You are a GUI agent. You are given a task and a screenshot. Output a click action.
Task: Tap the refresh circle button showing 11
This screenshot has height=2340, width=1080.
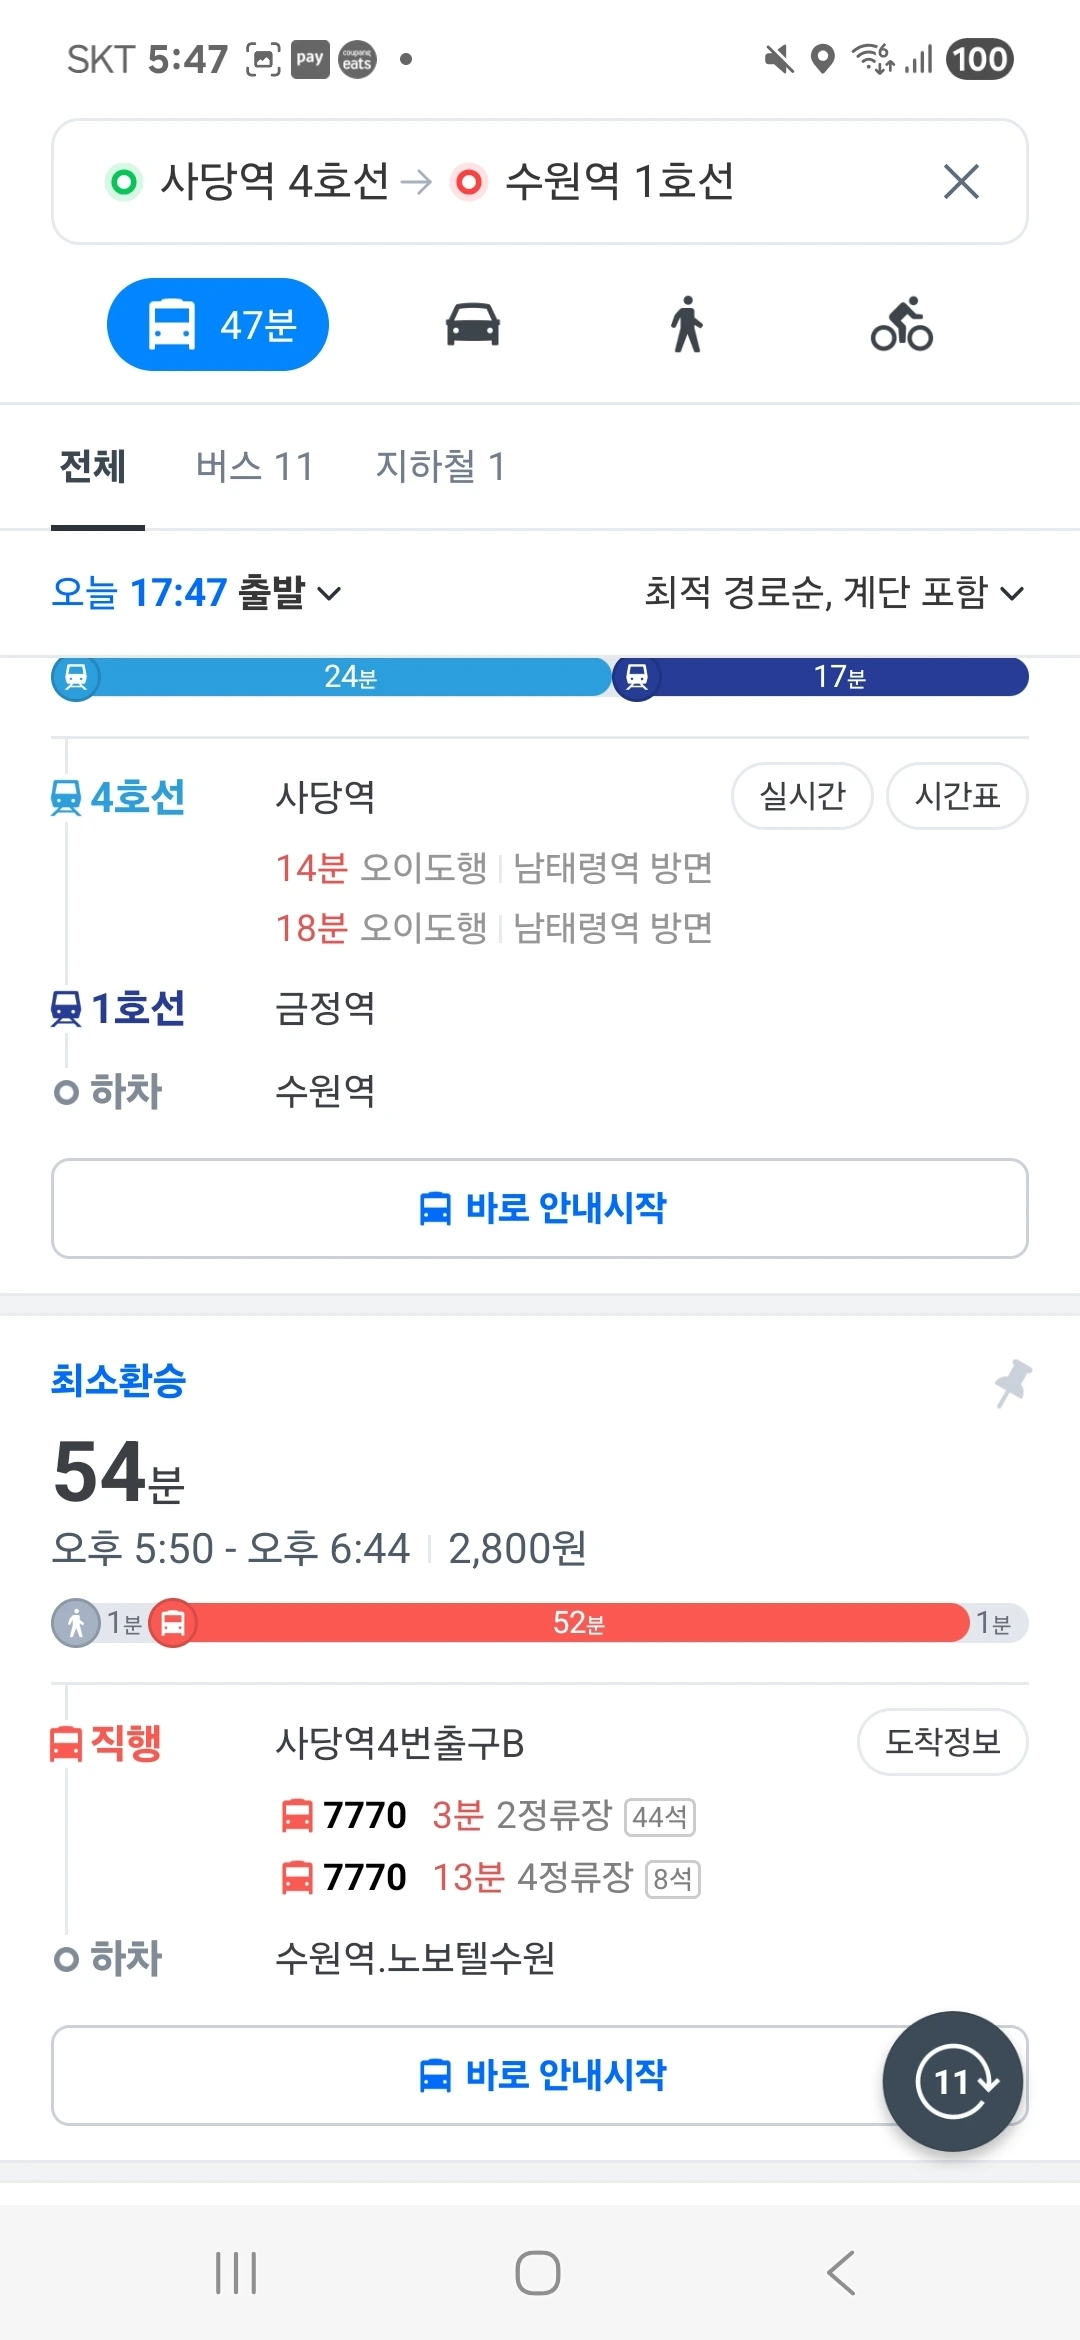click(952, 2082)
